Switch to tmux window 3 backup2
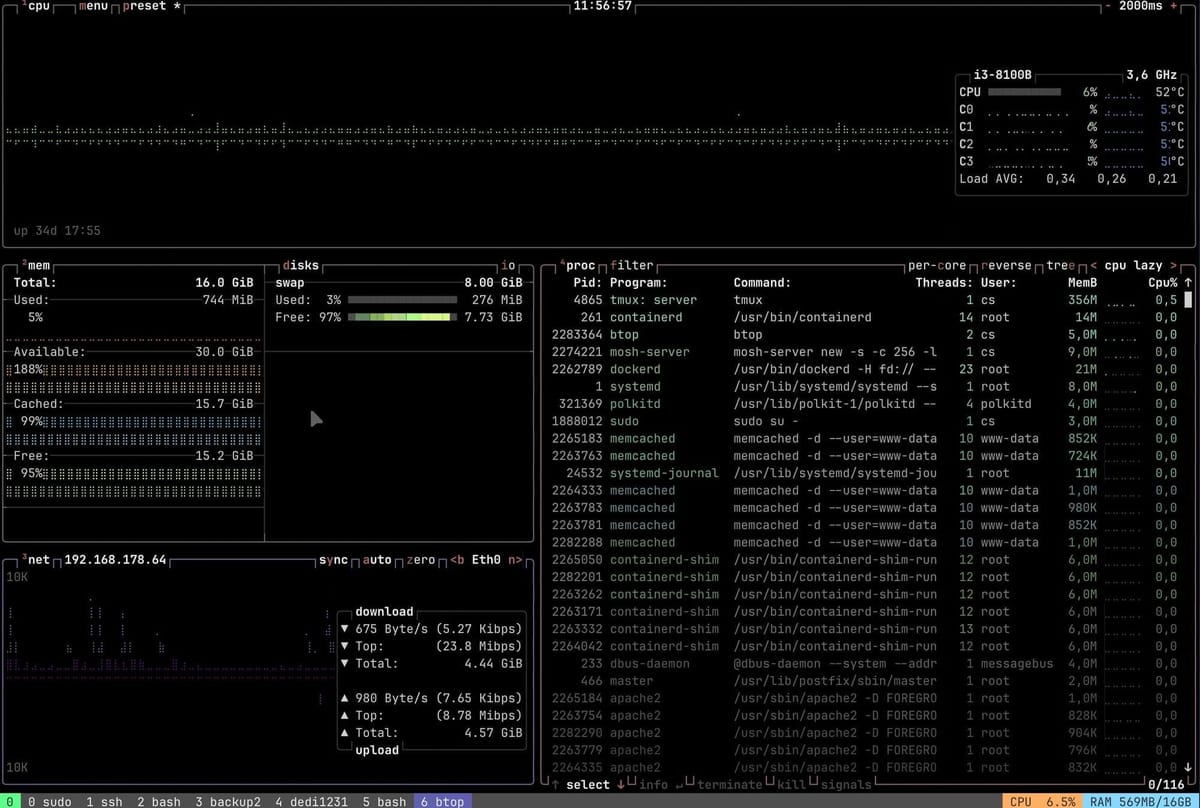This screenshot has height=808, width=1200. point(228,801)
